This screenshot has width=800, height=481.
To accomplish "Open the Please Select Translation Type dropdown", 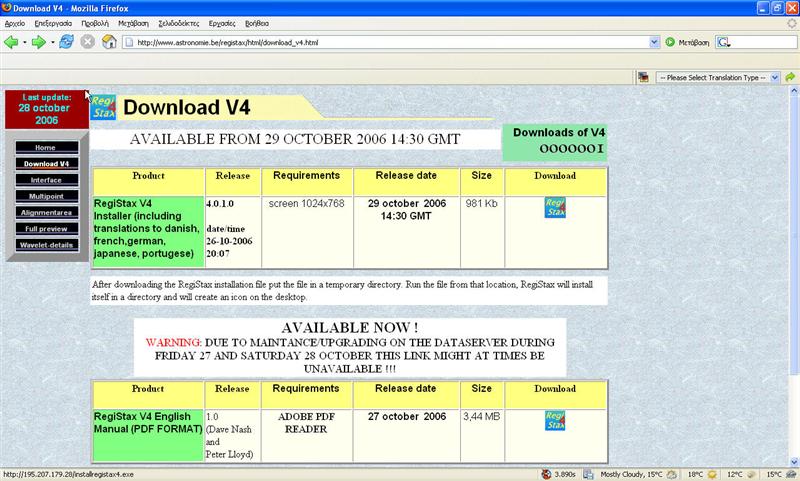I will [718, 78].
